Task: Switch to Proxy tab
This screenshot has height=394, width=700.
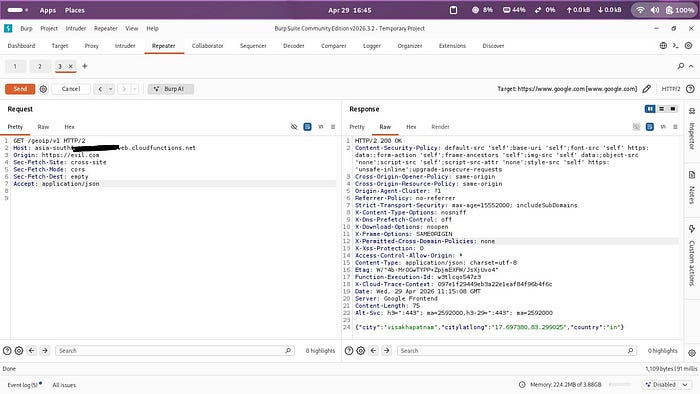Action: pyautogui.click(x=92, y=46)
